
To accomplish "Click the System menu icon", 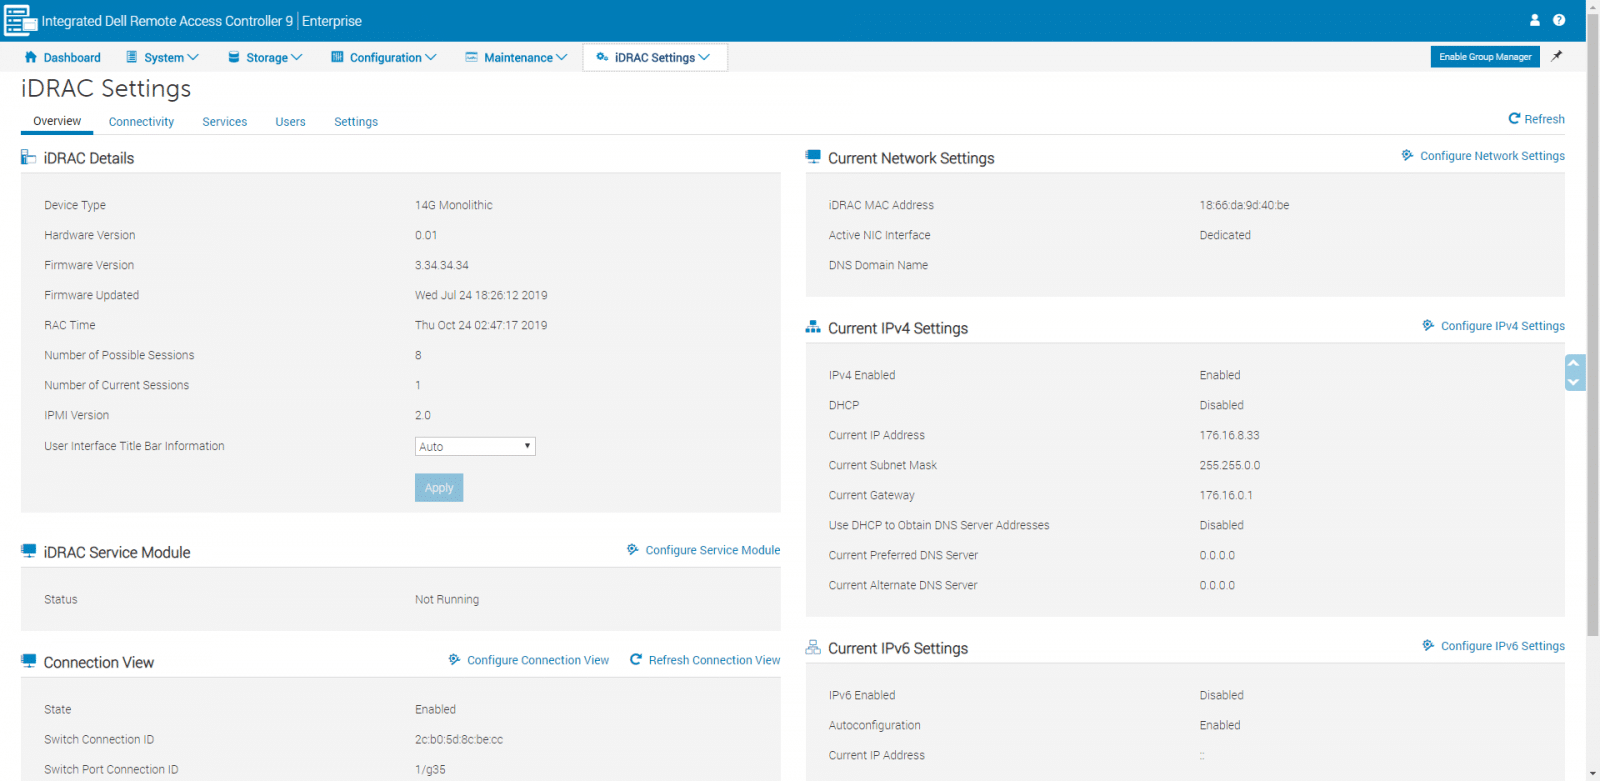I will (x=131, y=57).
